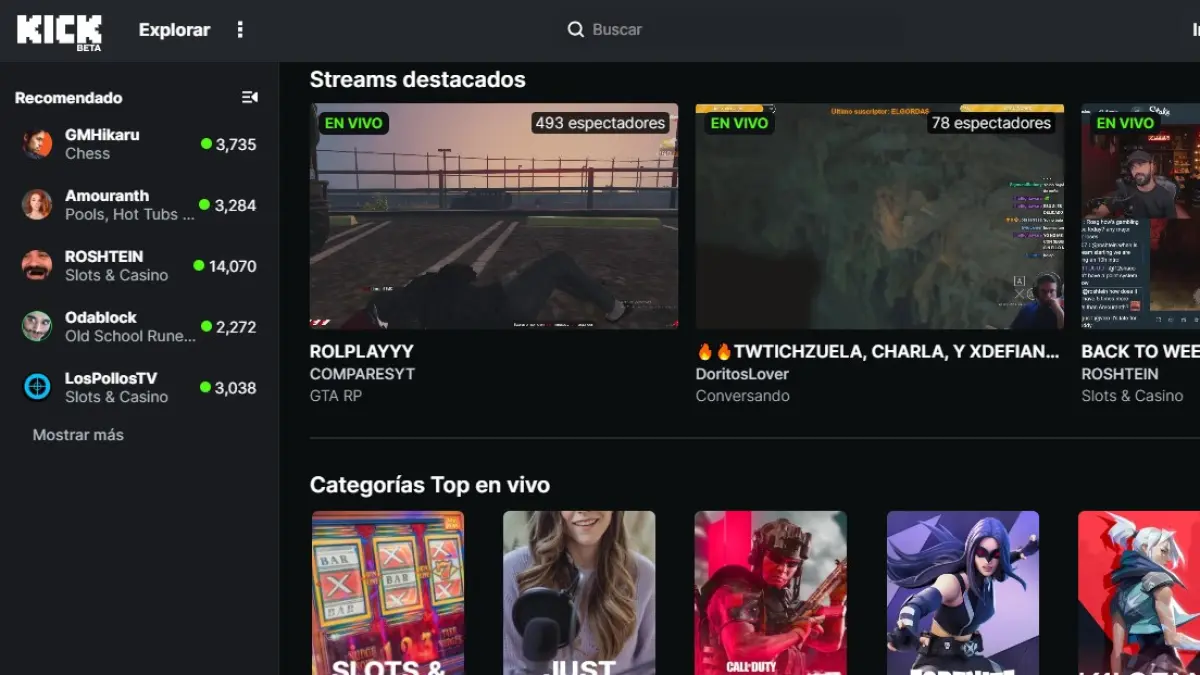Open GMHikaru's channel avatar
Image resolution: width=1200 pixels, height=675 pixels.
(37, 144)
